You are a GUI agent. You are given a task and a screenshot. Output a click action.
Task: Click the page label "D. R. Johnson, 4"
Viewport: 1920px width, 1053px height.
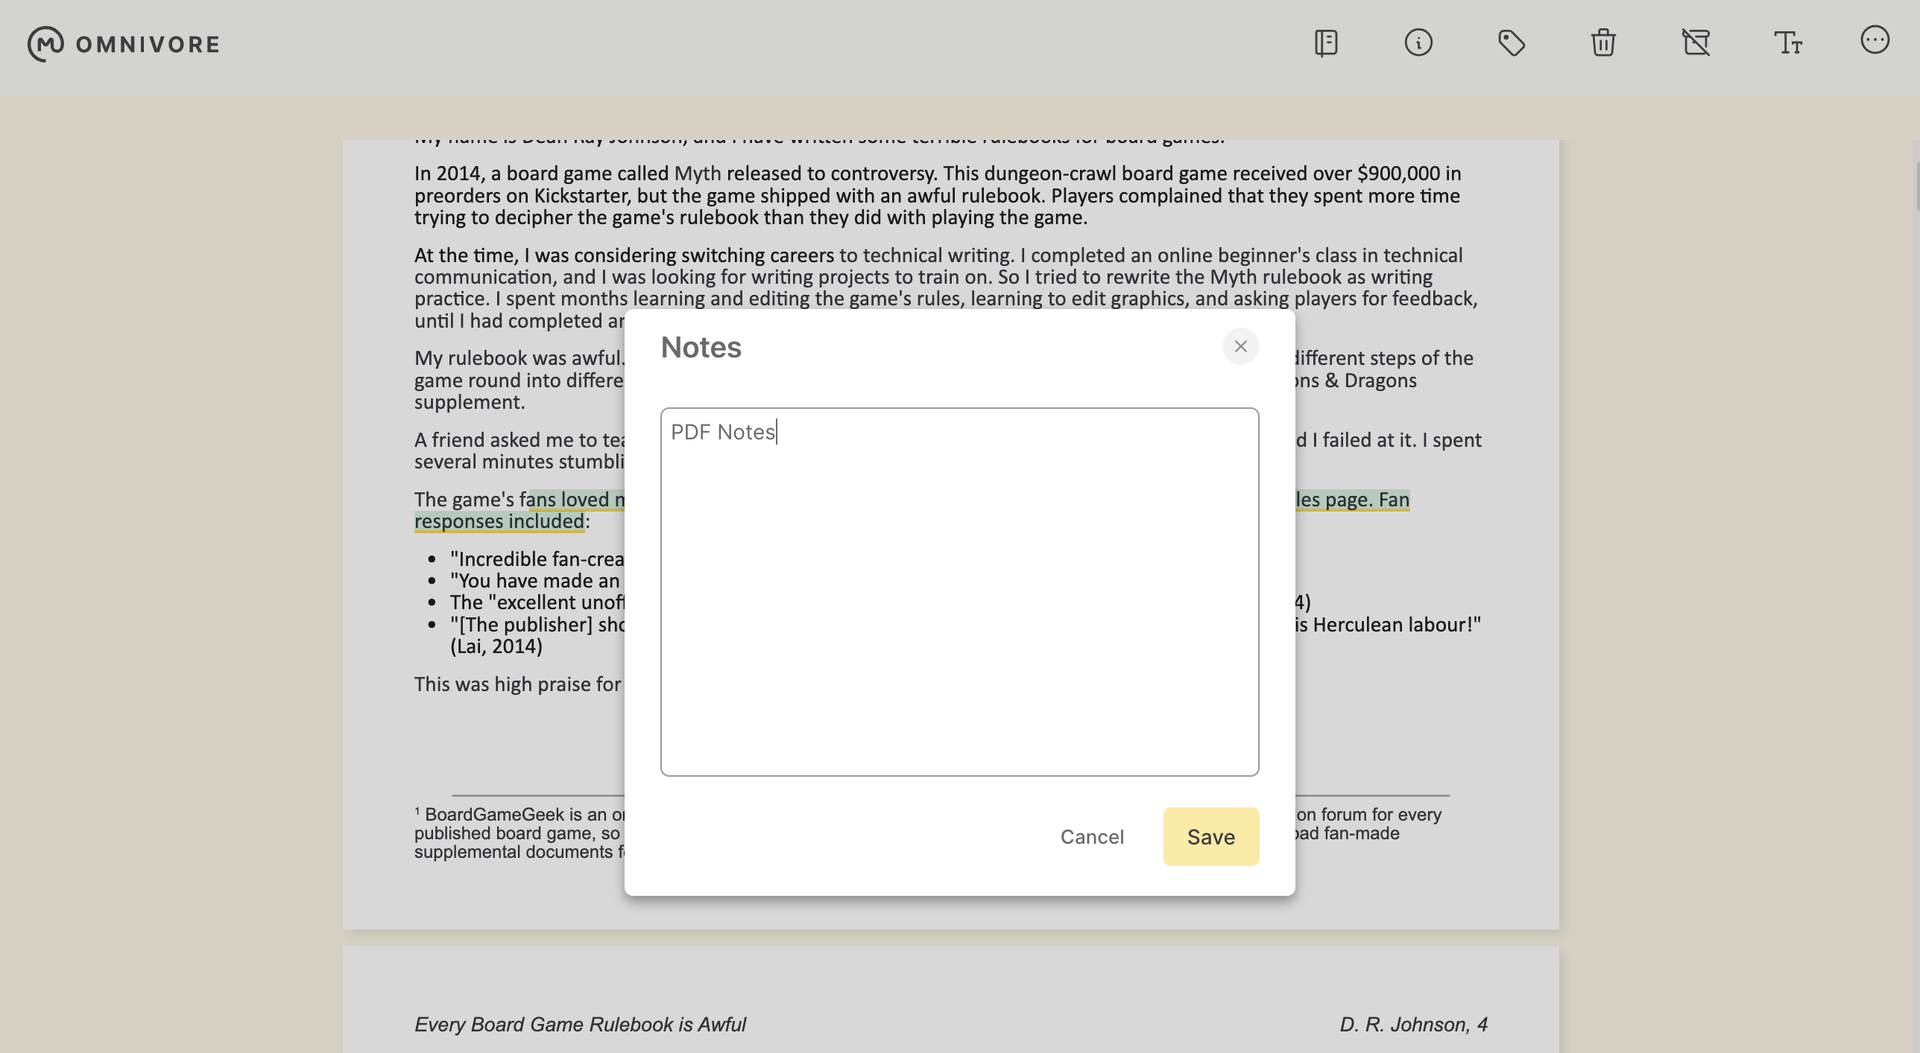(1414, 1025)
